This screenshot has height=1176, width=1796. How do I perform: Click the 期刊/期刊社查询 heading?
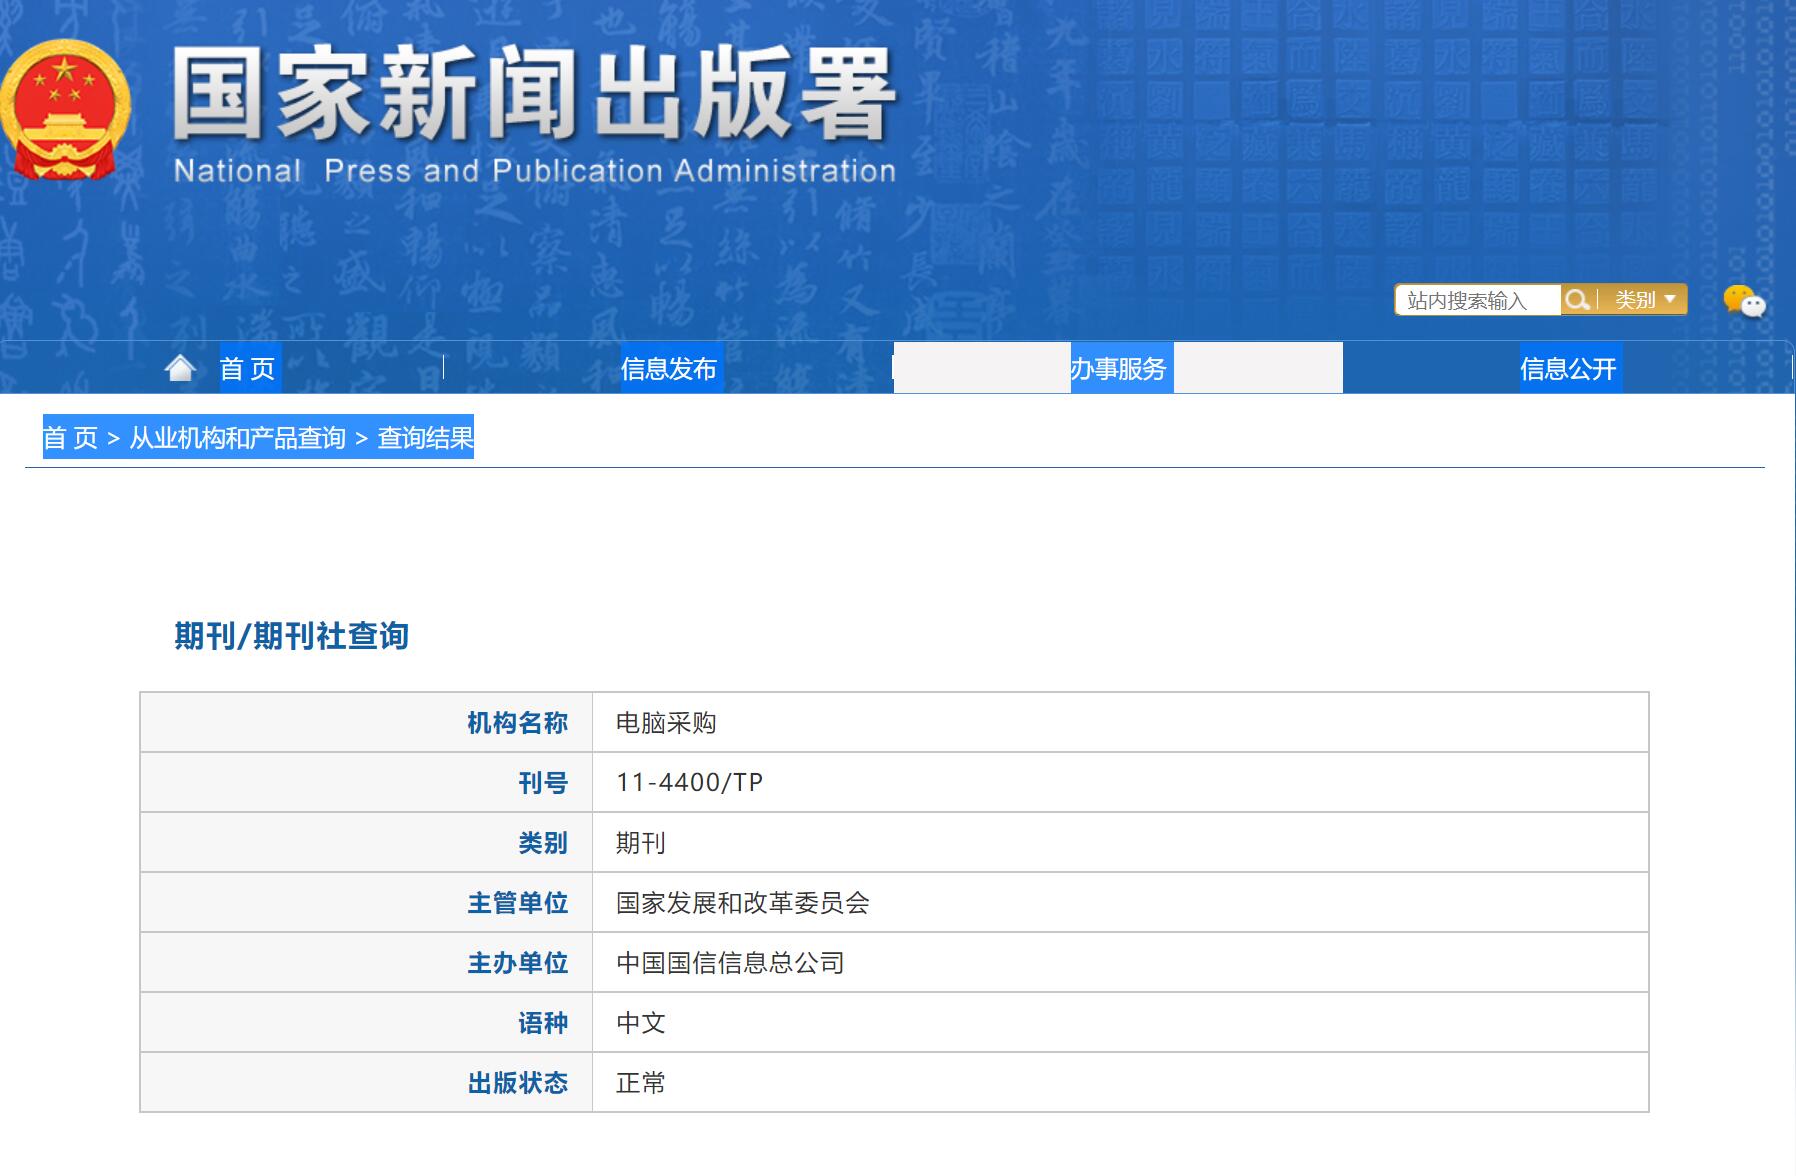tap(291, 636)
